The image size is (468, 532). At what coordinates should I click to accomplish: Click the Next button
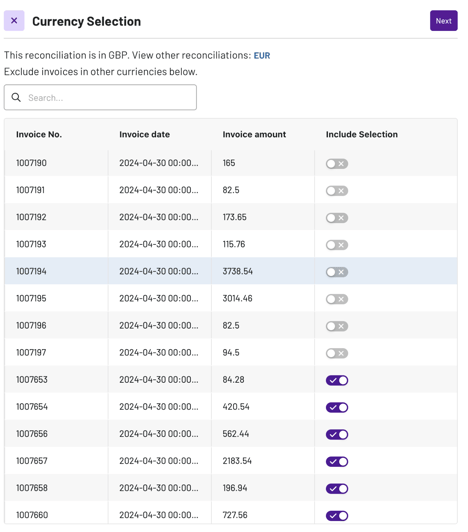point(443,21)
